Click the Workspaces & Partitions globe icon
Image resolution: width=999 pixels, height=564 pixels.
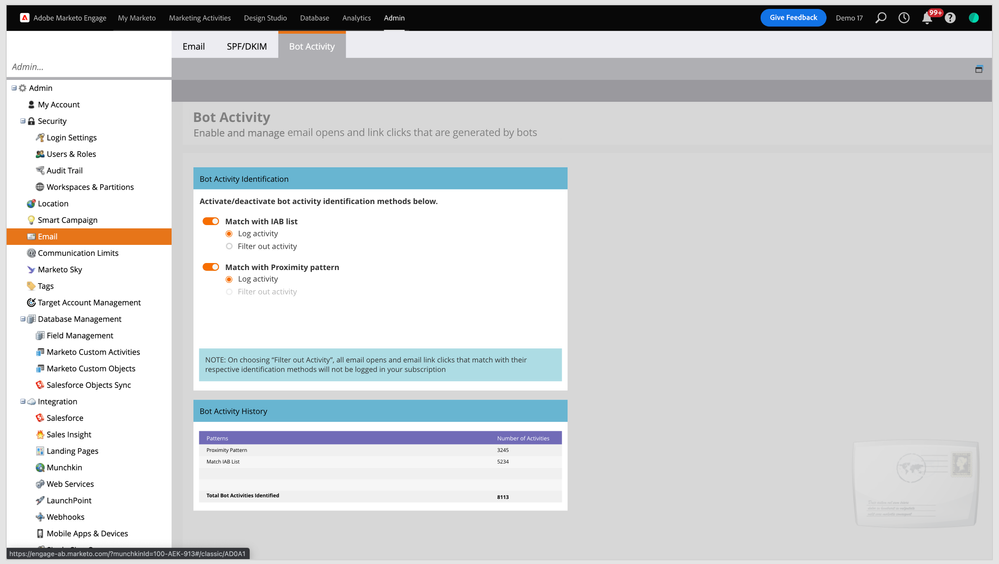click(x=40, y=187)
